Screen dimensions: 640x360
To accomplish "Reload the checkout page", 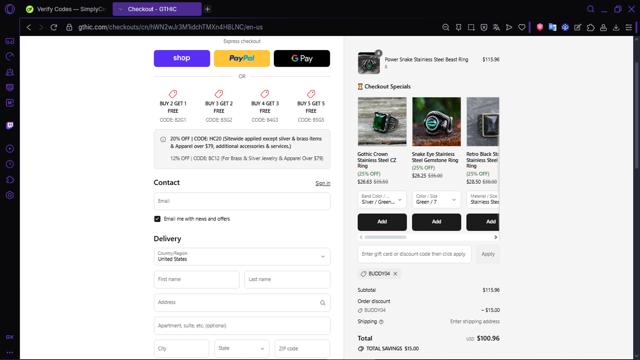I will click(x=54, y=27).
